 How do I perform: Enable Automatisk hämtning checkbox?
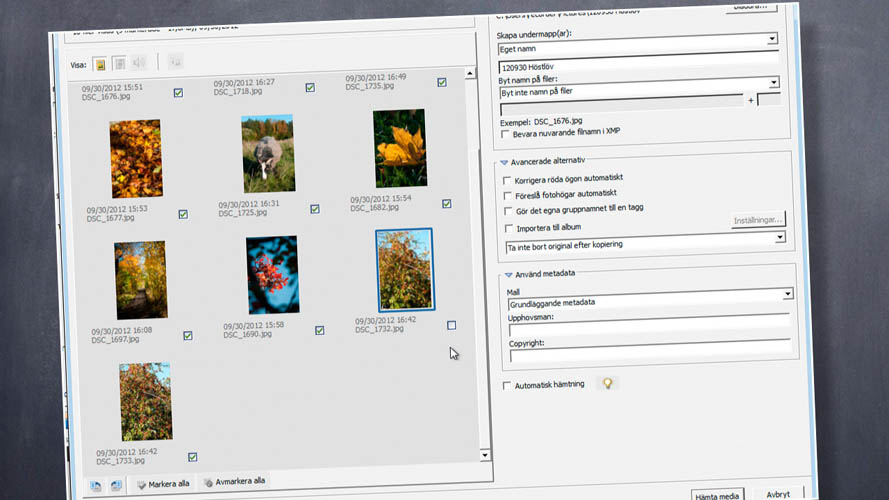pos(506,385)
